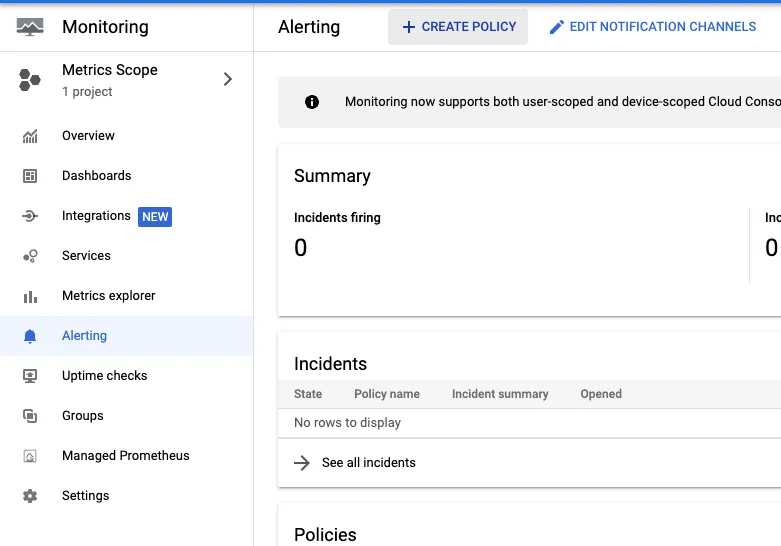Image resolution: width=781 pixels, height=546 pixels.
Task: Open Edit Notification Channels
Action: tap(652, 27)
